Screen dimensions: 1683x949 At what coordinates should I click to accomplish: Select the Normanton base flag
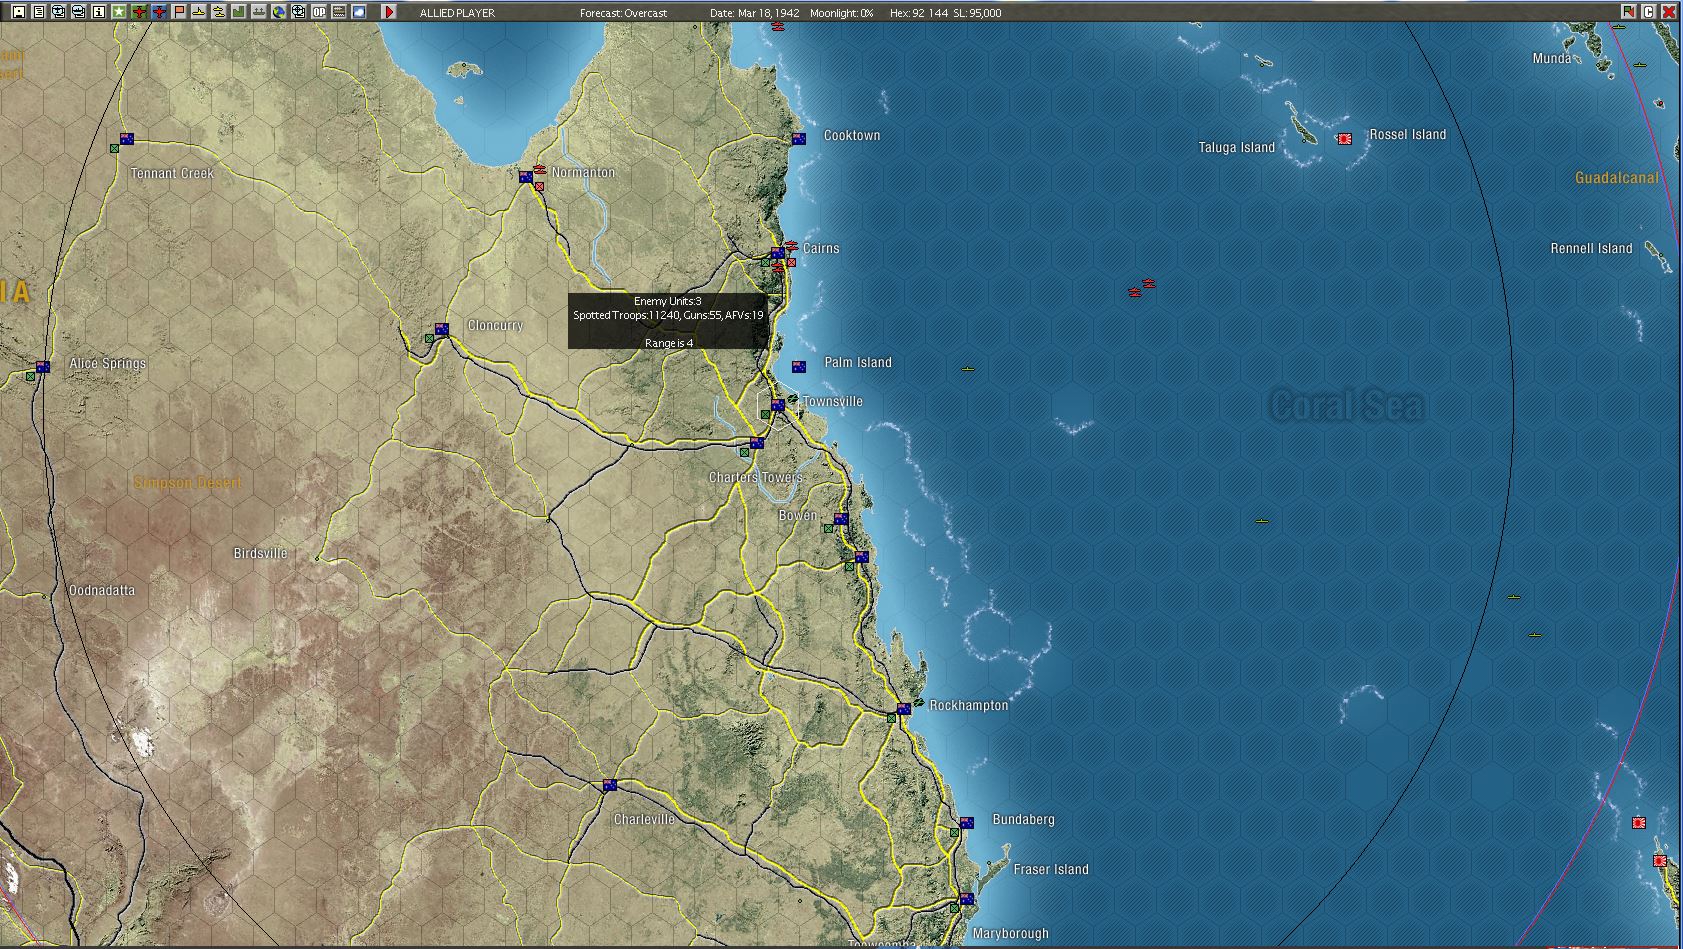point(526,177)
